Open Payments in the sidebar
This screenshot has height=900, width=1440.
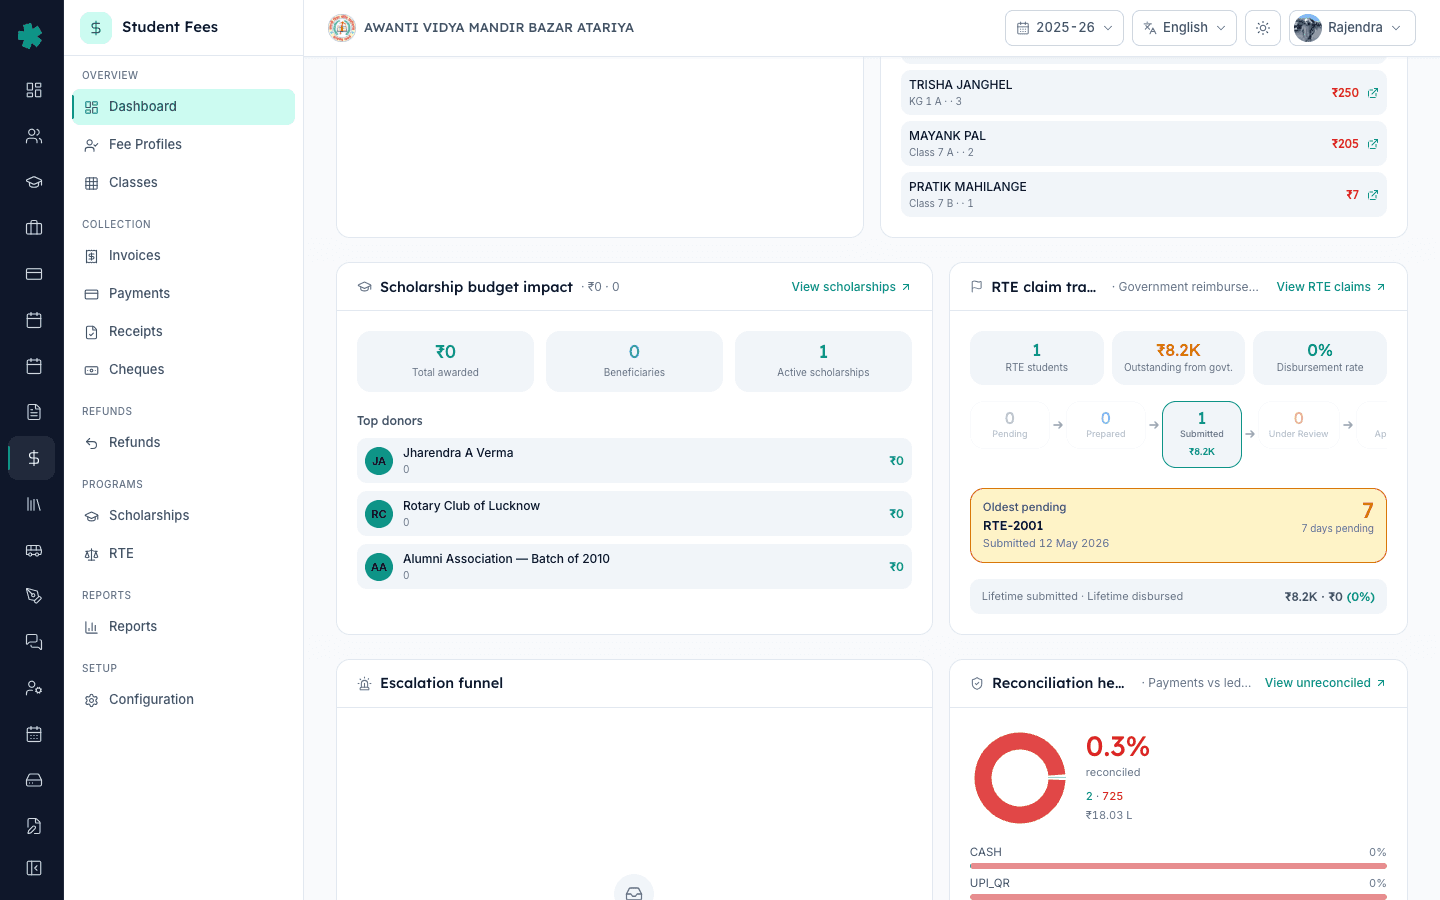[183, 294]
